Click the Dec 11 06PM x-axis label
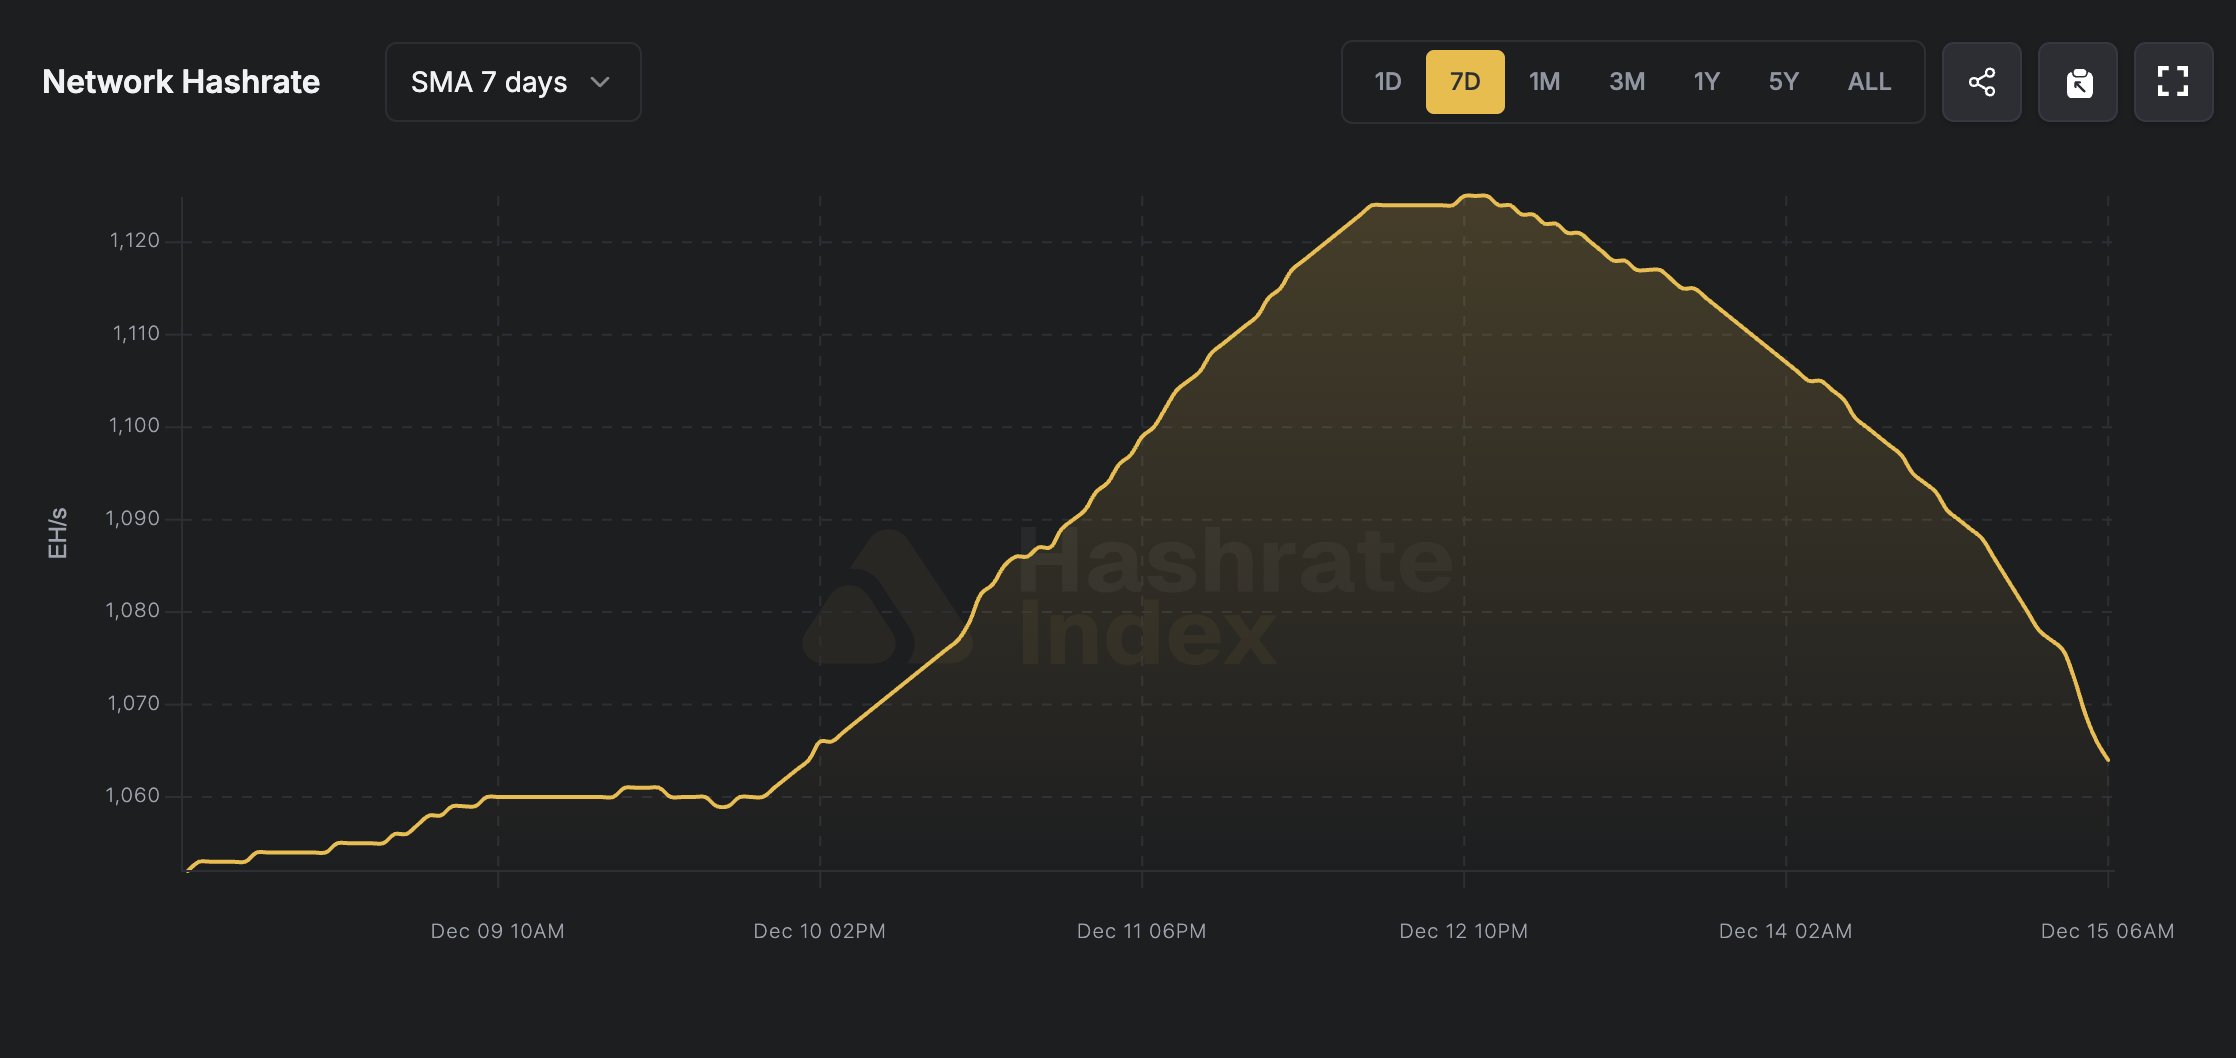The height and width of the screenshot is (1058, 2236). tap(1141, 931)
